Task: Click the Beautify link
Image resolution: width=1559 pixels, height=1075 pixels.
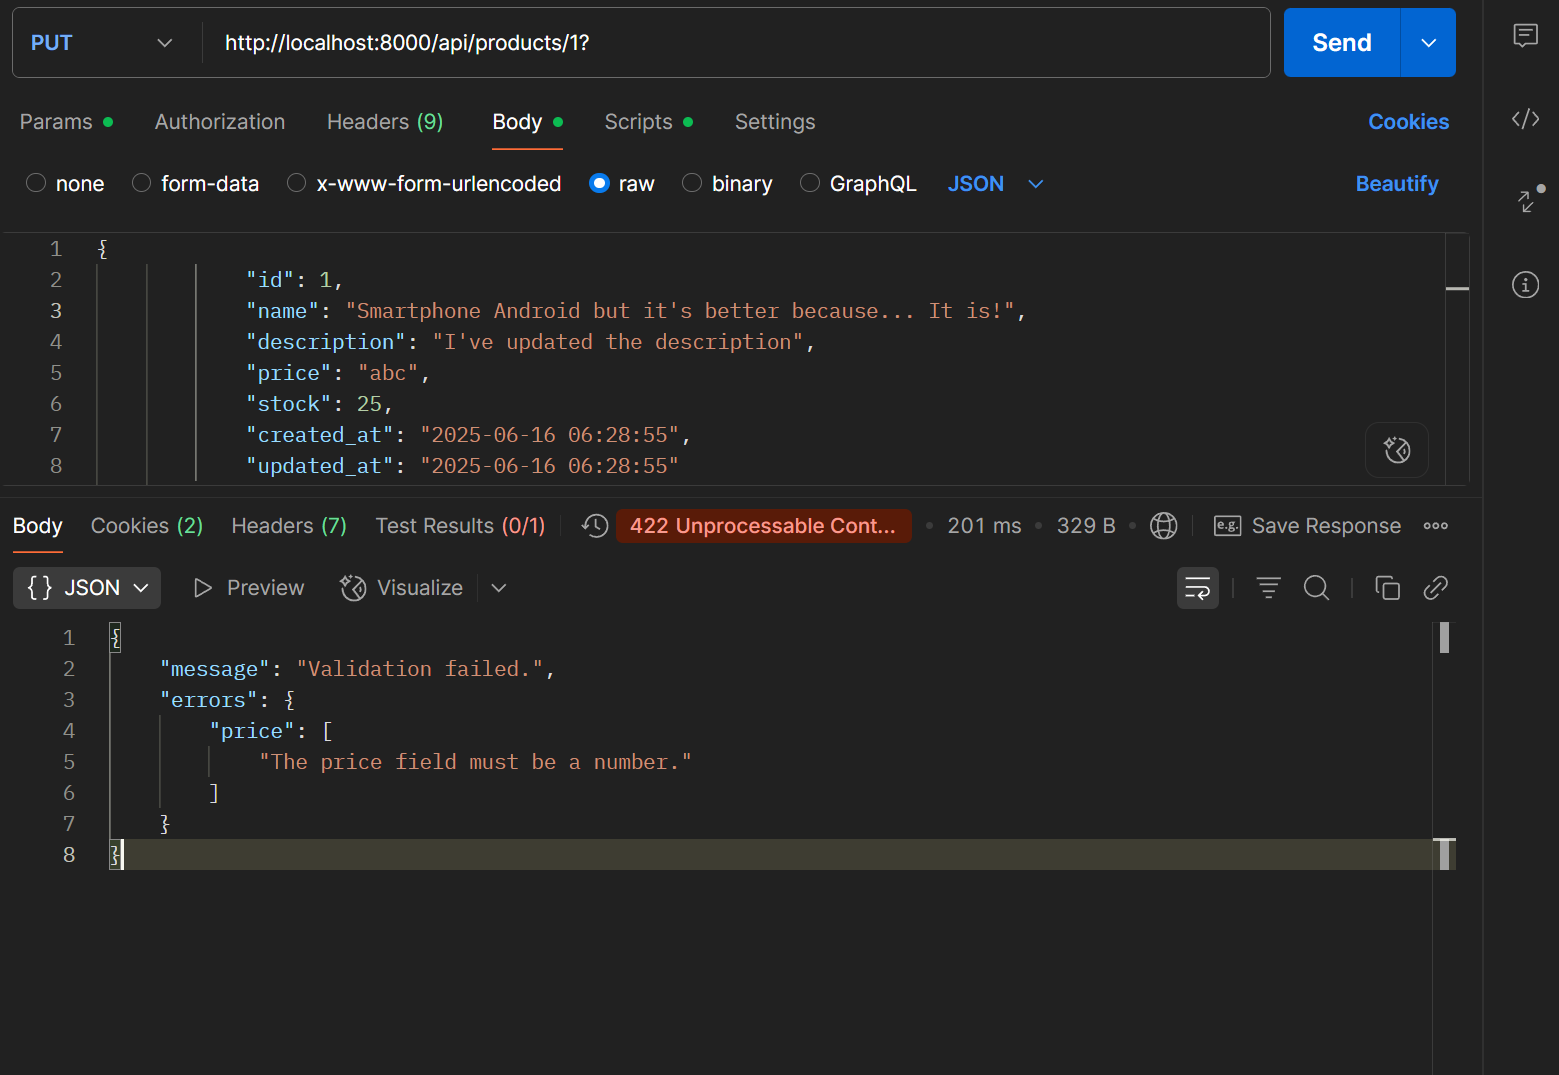Action: pyautogui.click(x=1396, y=184)
